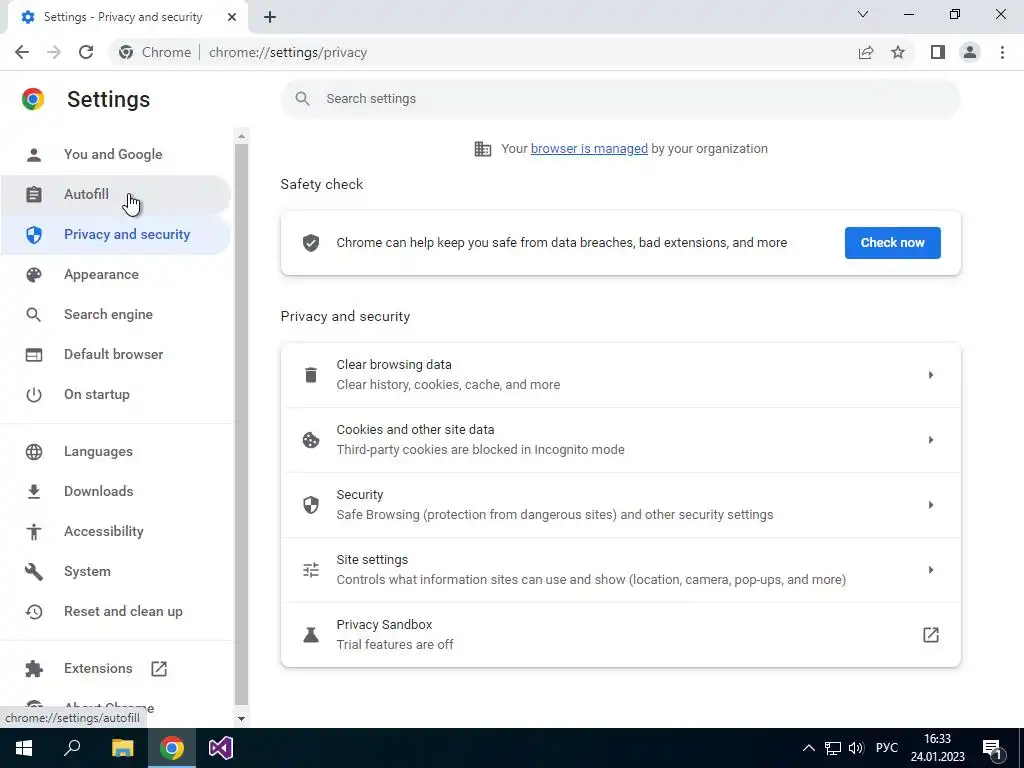Open Downloads settings

tap(116, 491)
